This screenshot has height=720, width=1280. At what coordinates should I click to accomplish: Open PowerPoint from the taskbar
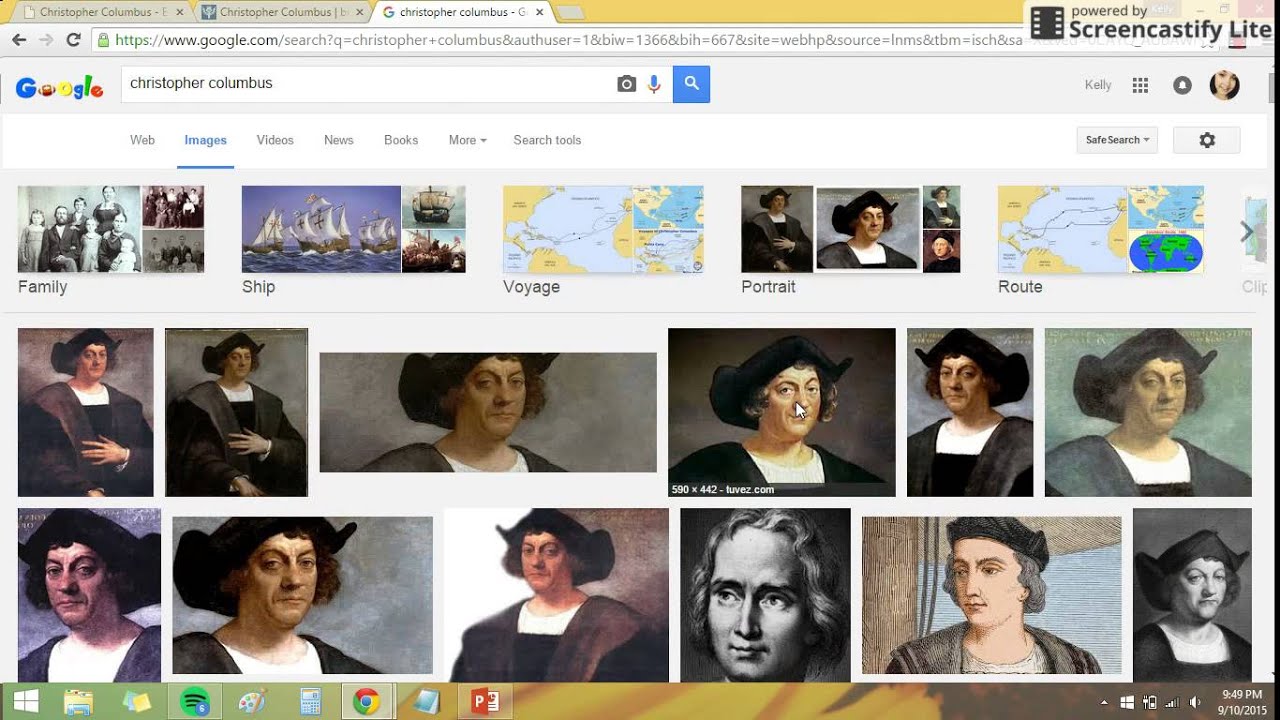coord(486,702)
